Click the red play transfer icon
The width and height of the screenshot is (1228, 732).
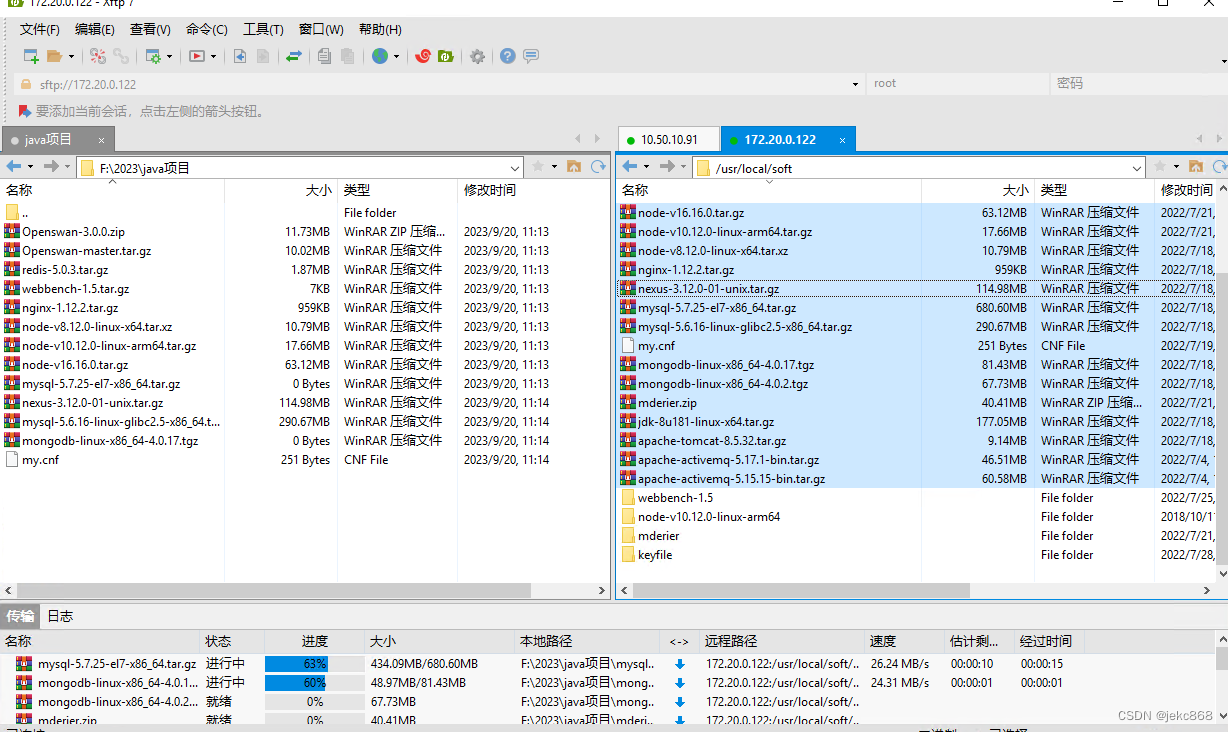[197, 56]
